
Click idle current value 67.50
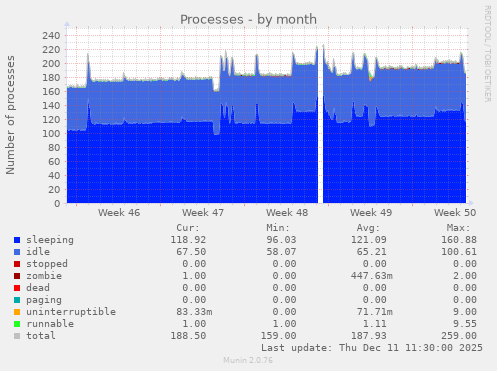click(x=191, y=252)
